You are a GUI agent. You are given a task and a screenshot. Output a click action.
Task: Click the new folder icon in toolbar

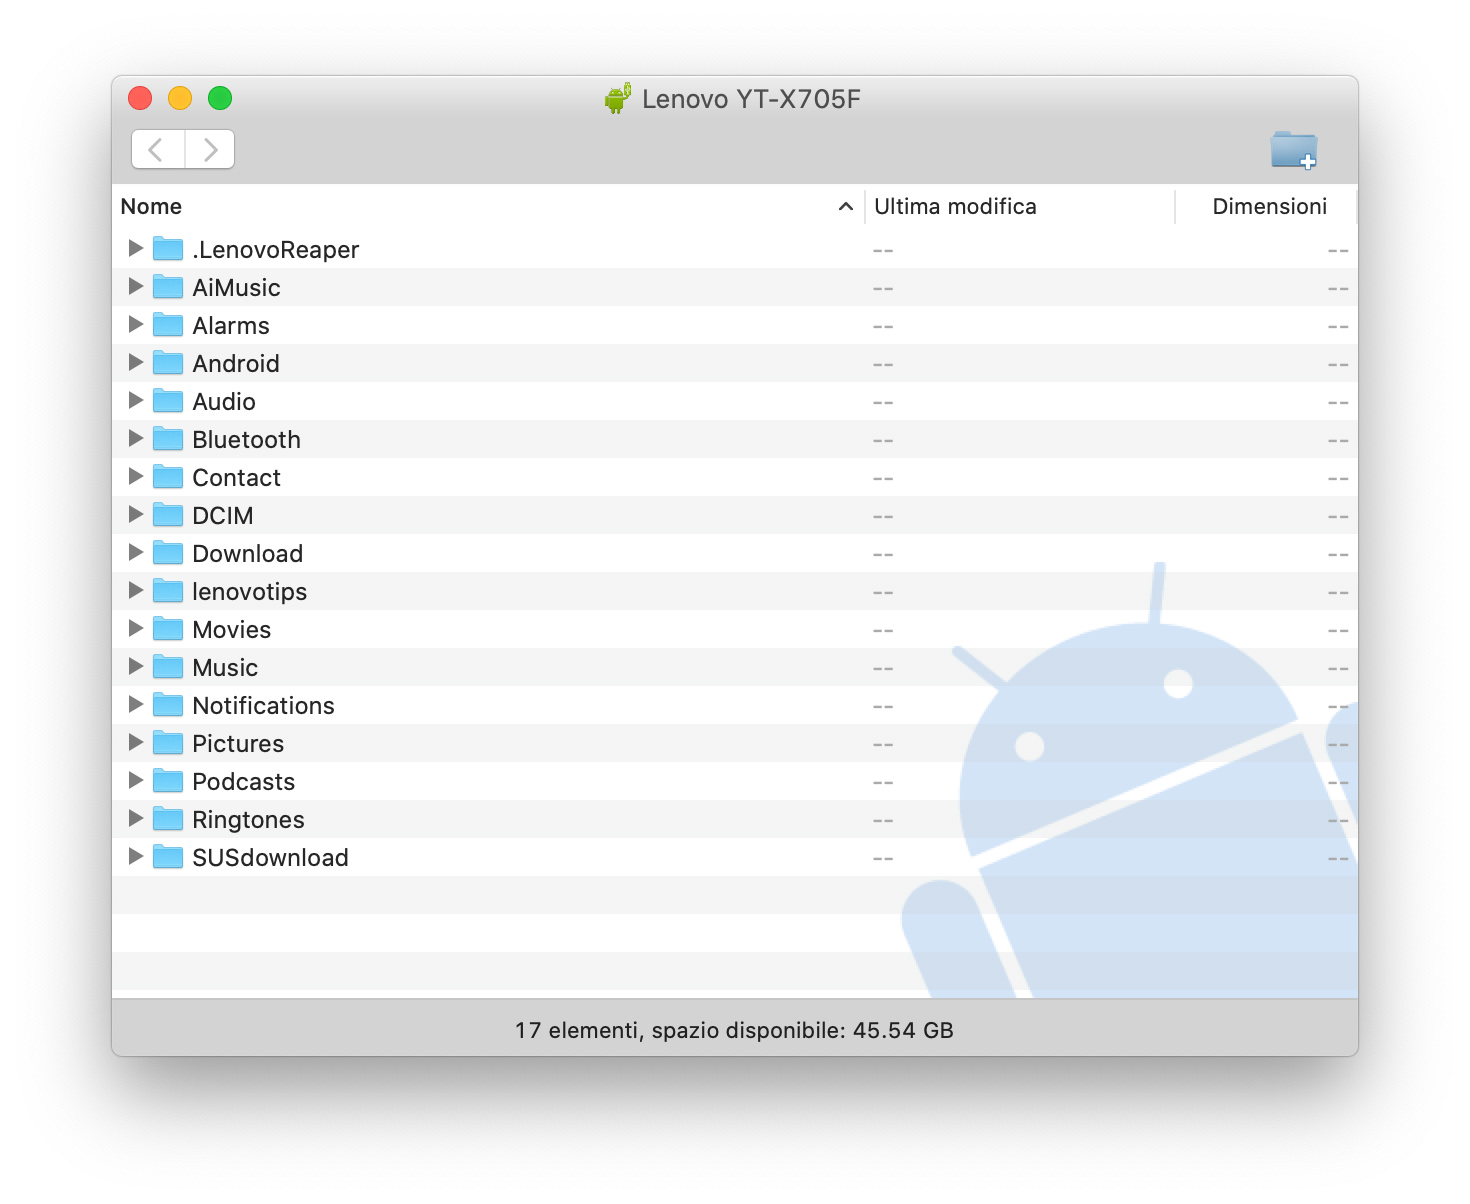(1294, 150)
